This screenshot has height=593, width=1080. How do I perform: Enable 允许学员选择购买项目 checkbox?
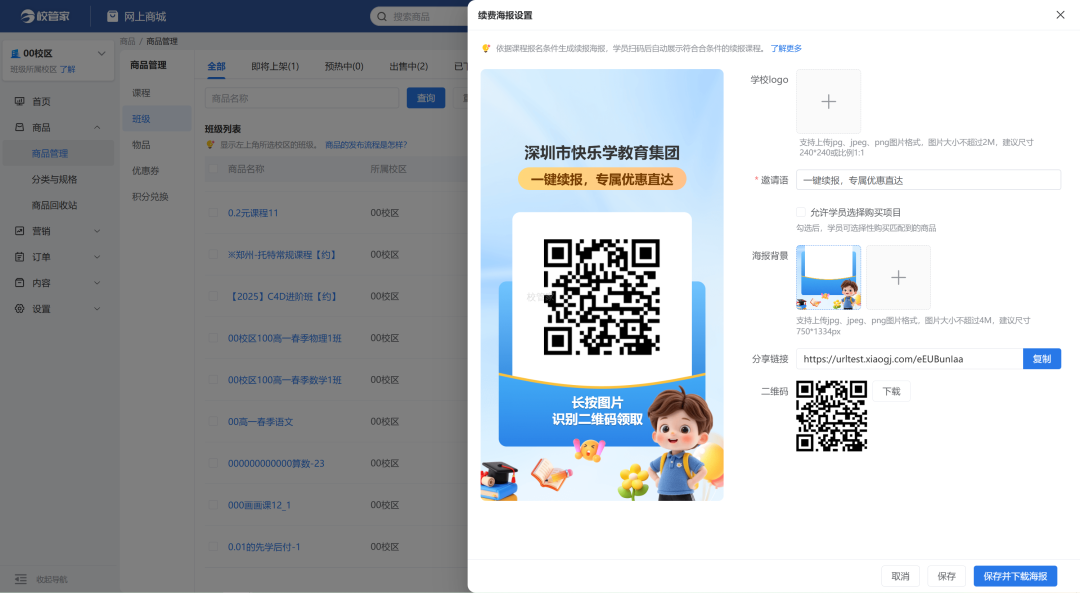click(x=800, y=212)
